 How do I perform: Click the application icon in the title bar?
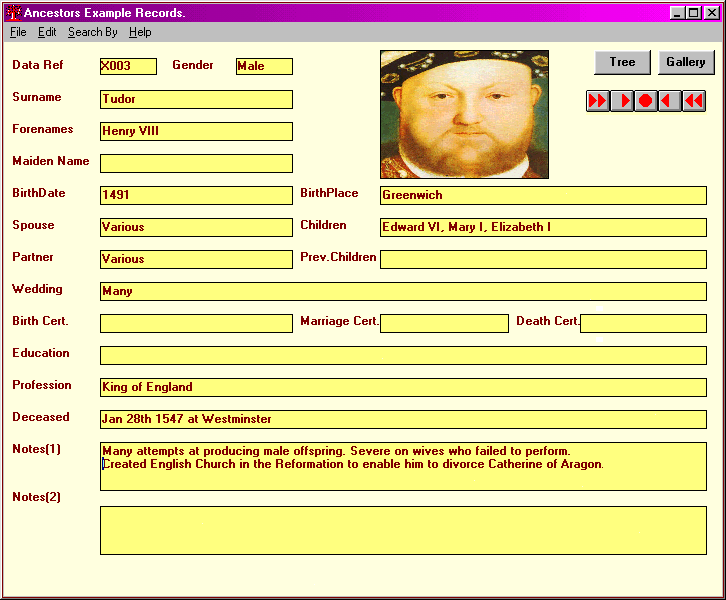click(x=12, y=13)
